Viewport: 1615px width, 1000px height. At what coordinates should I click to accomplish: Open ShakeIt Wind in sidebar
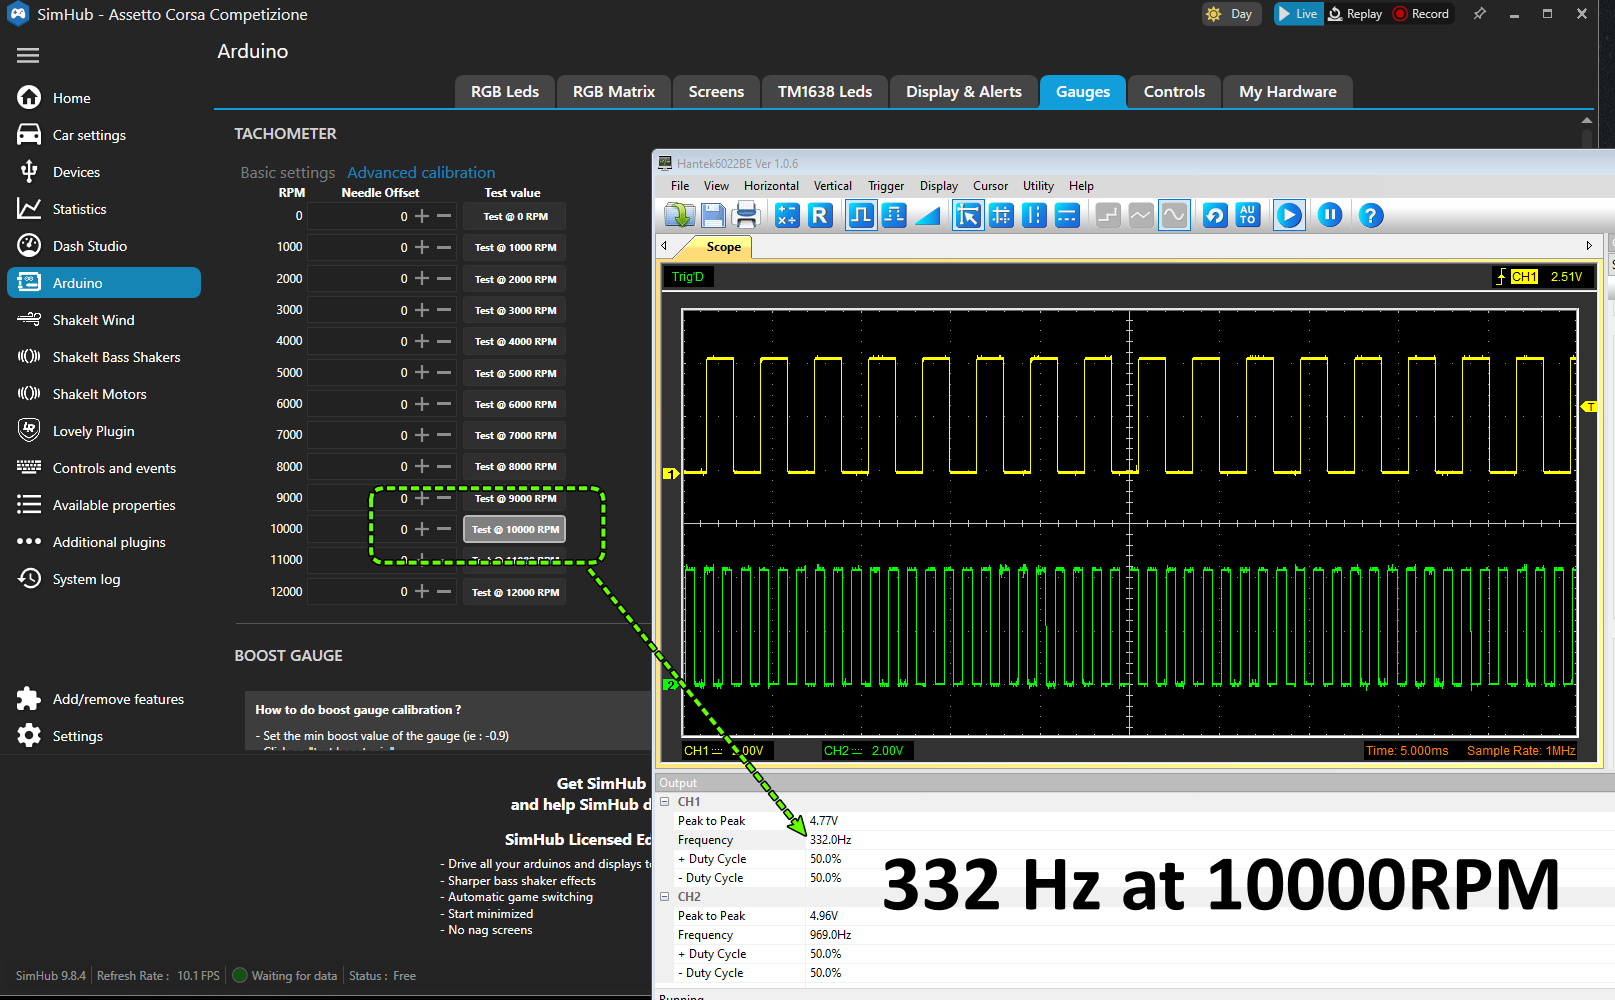tap(104, 320)
